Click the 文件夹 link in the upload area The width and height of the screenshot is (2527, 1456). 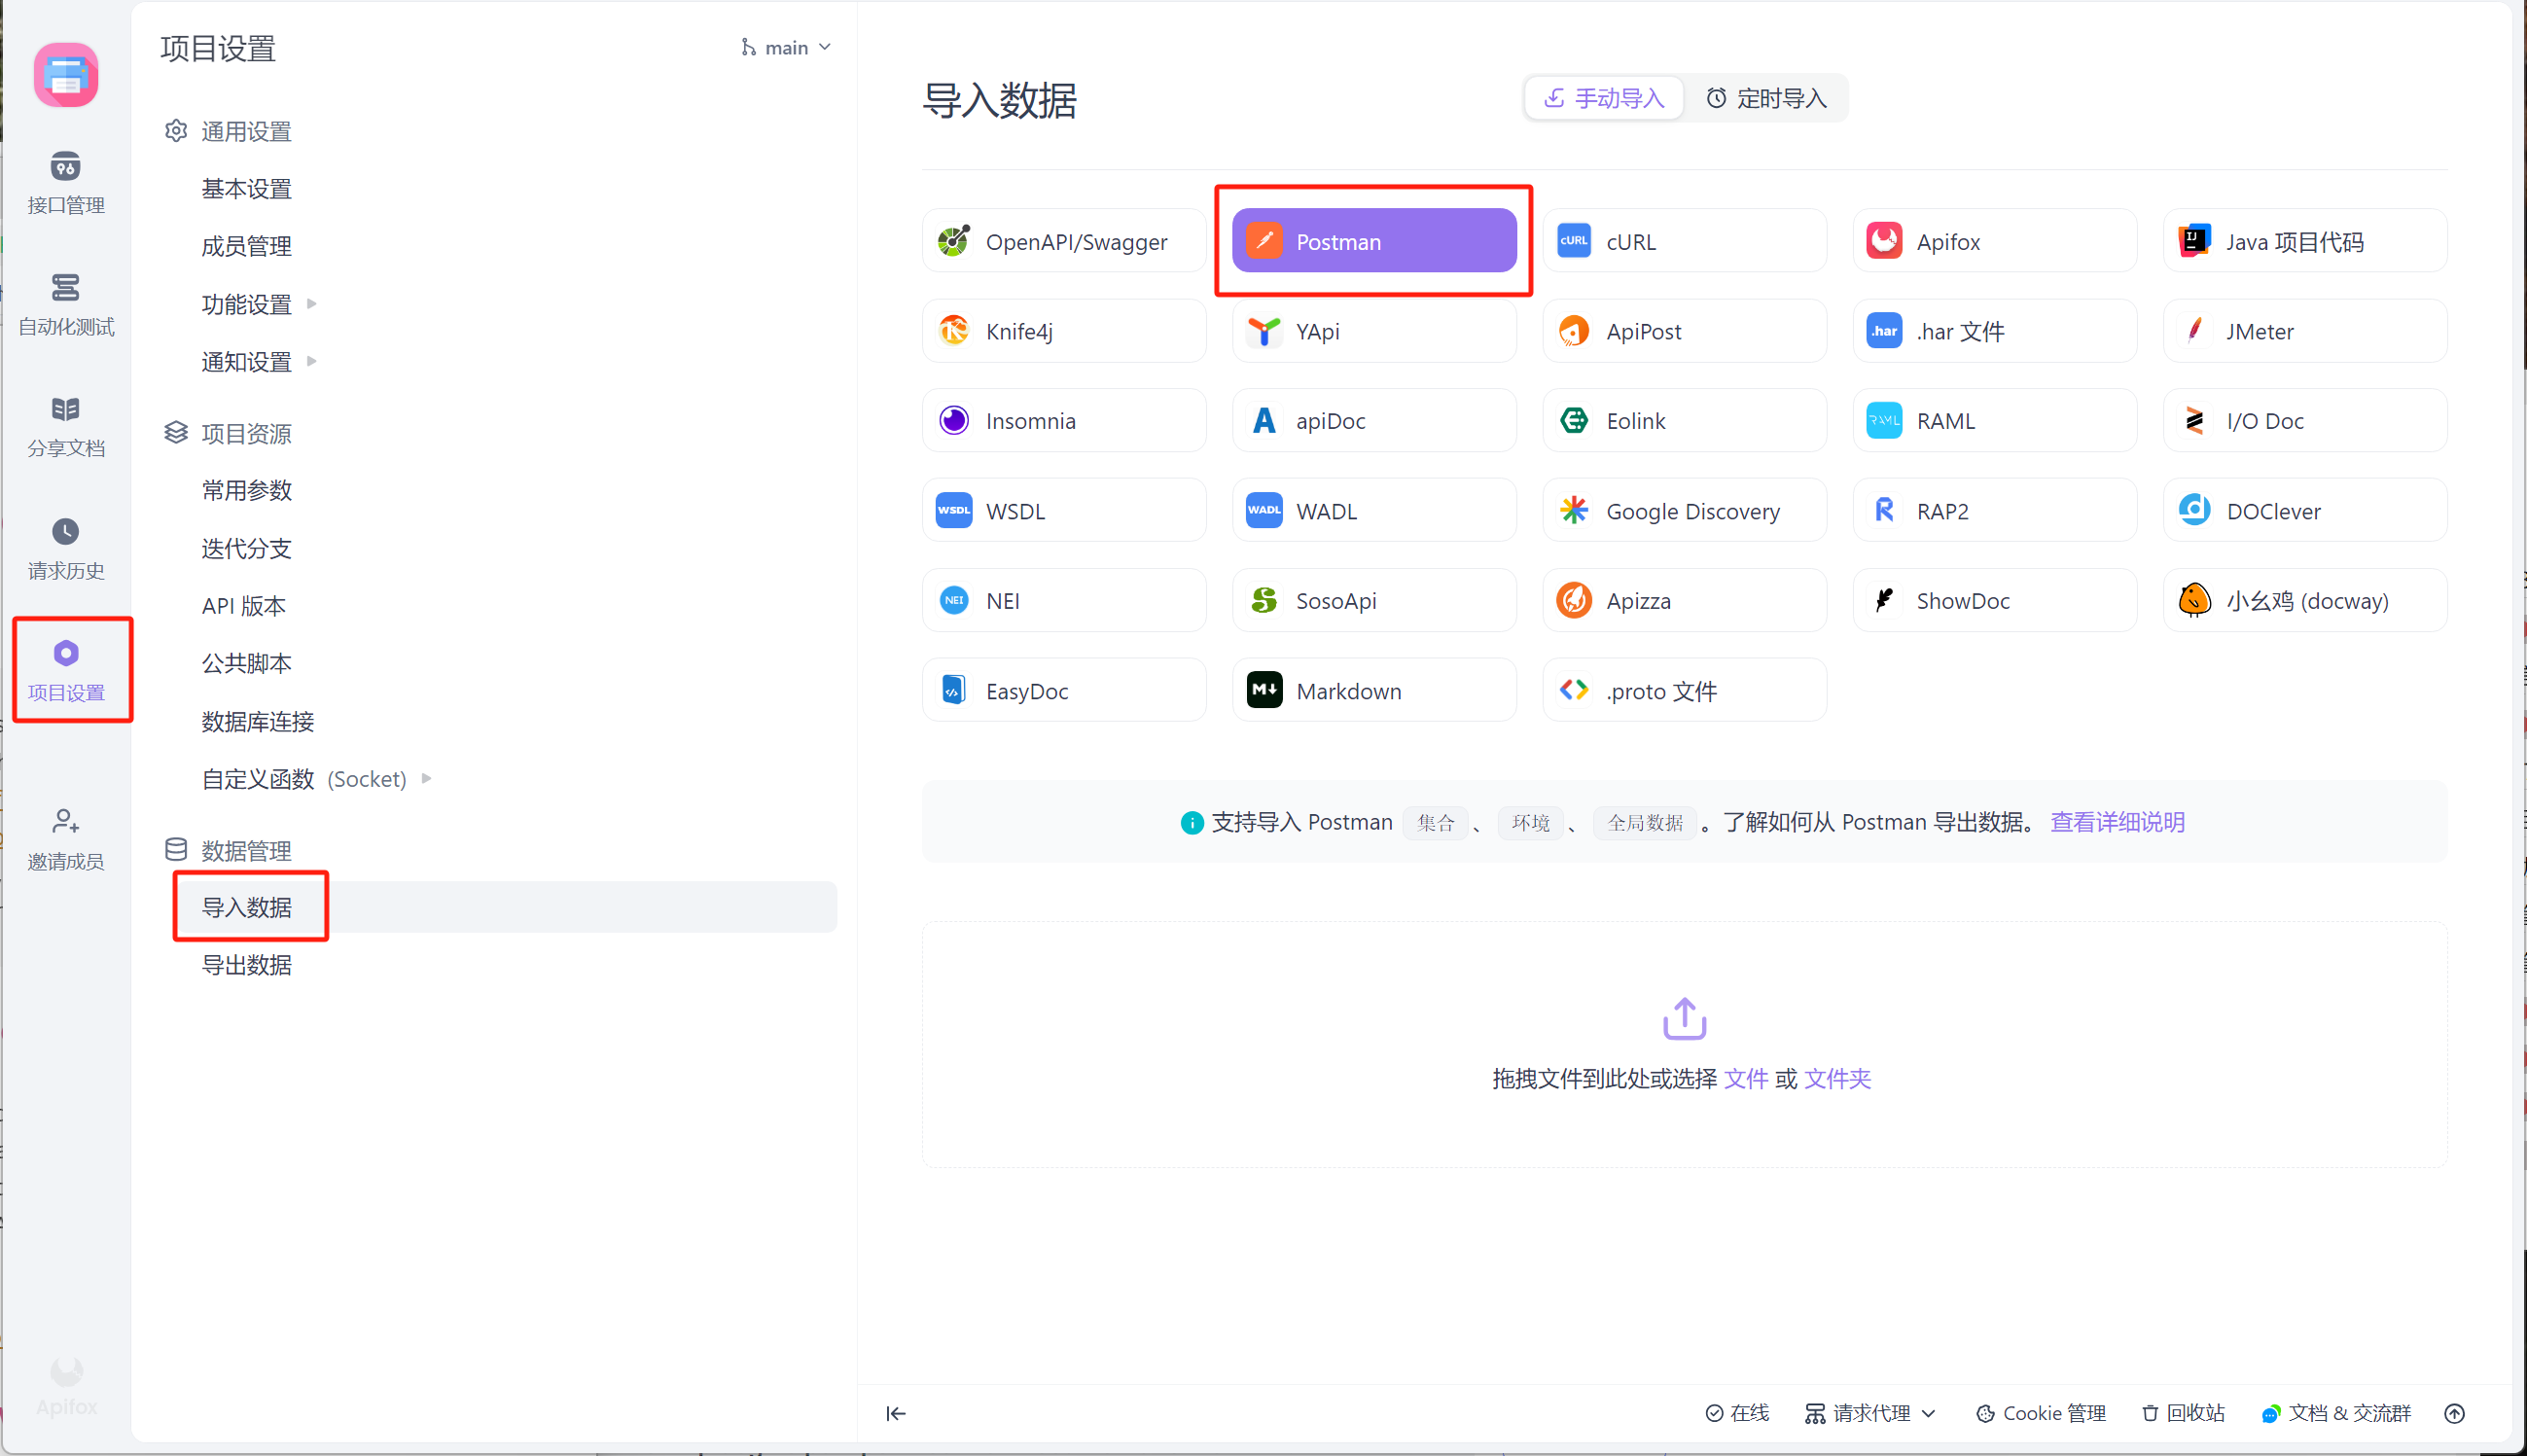point(1837,1078)
